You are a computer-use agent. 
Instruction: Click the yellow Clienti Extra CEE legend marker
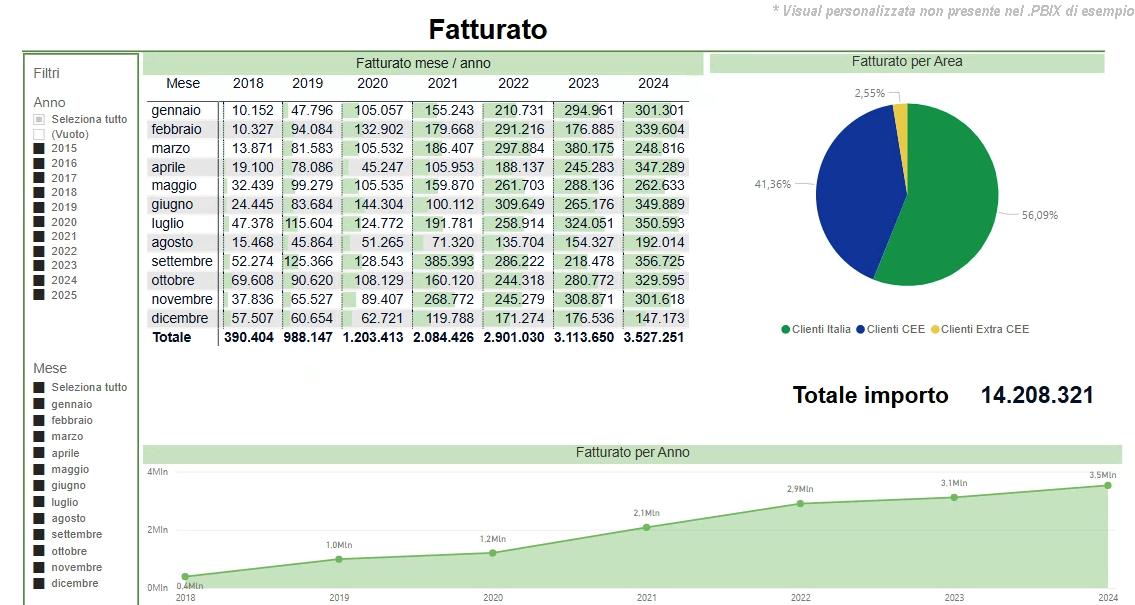(935, 329)
